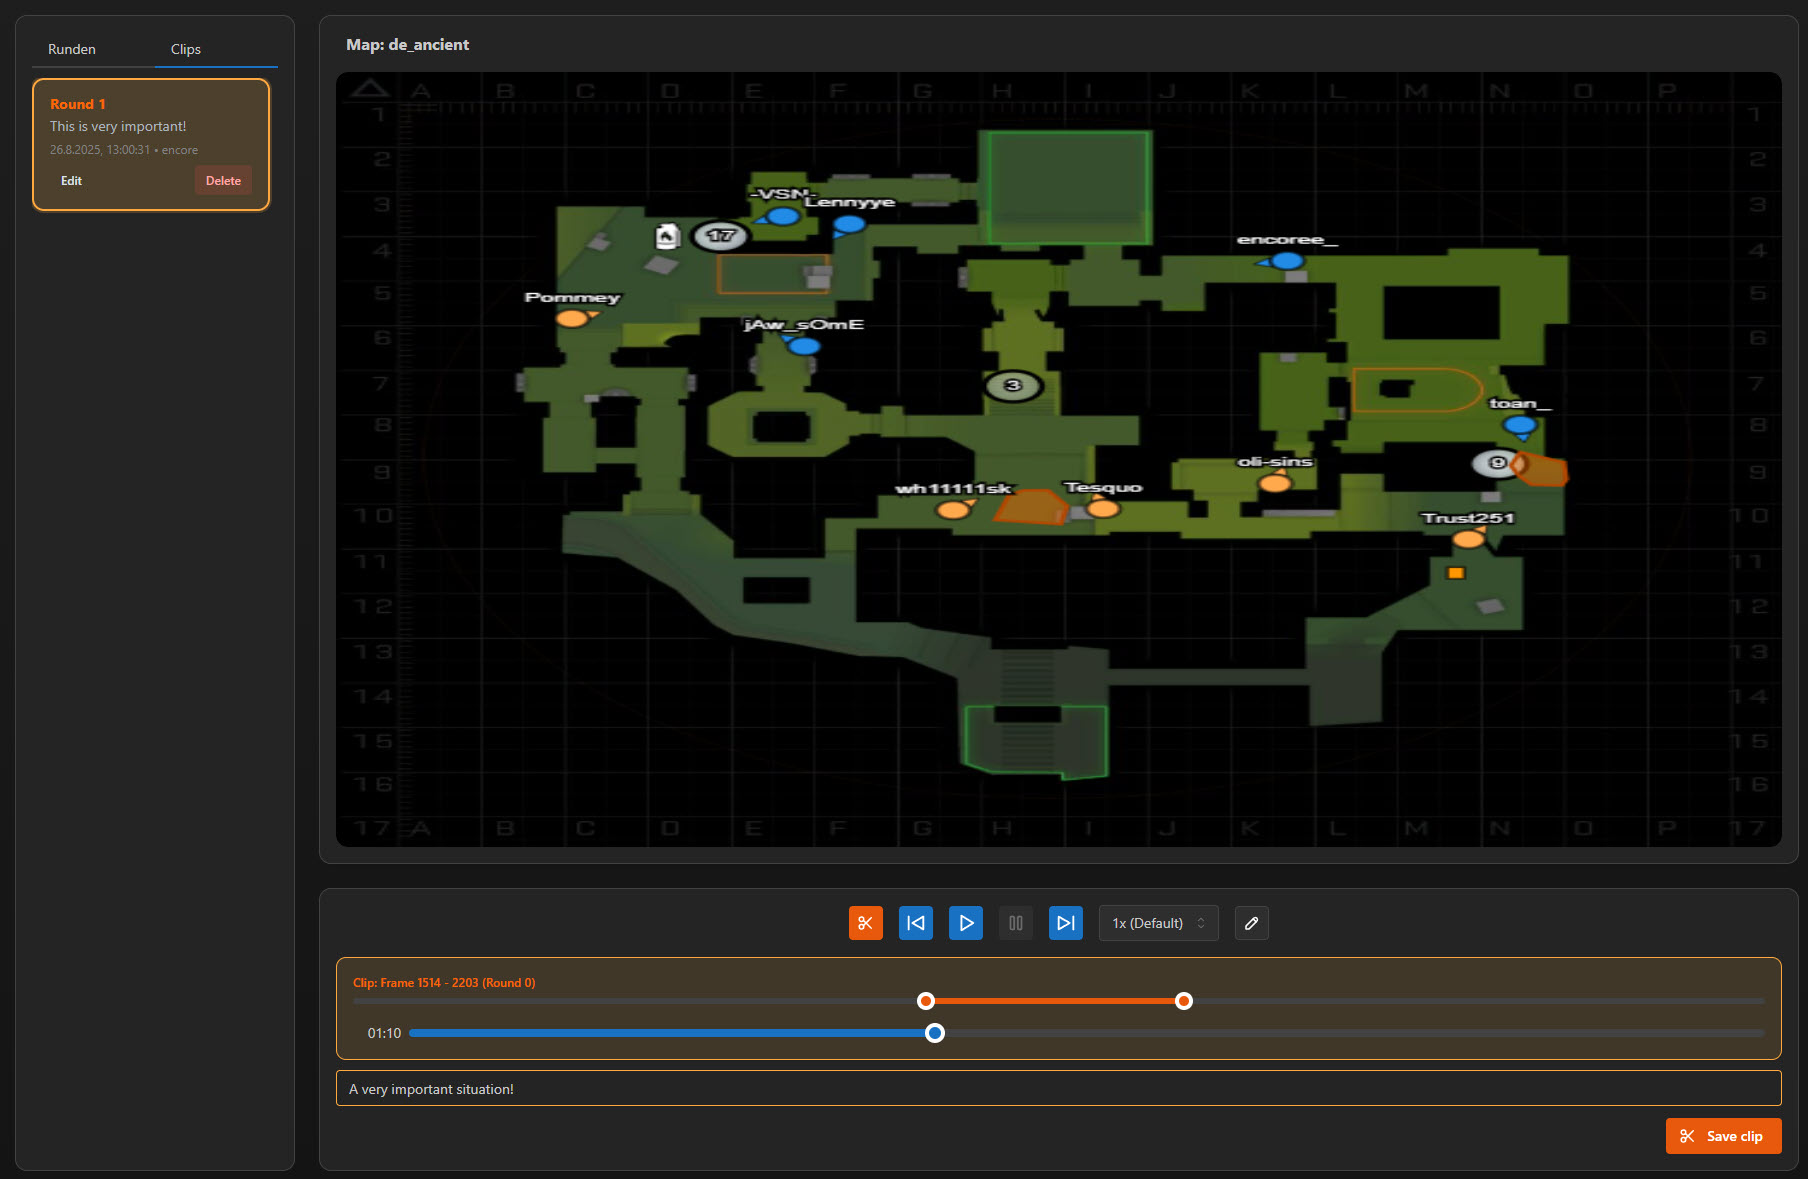Click the clip range end handle
Screen dimensions: 1808x1179
coord(1184,1001)
